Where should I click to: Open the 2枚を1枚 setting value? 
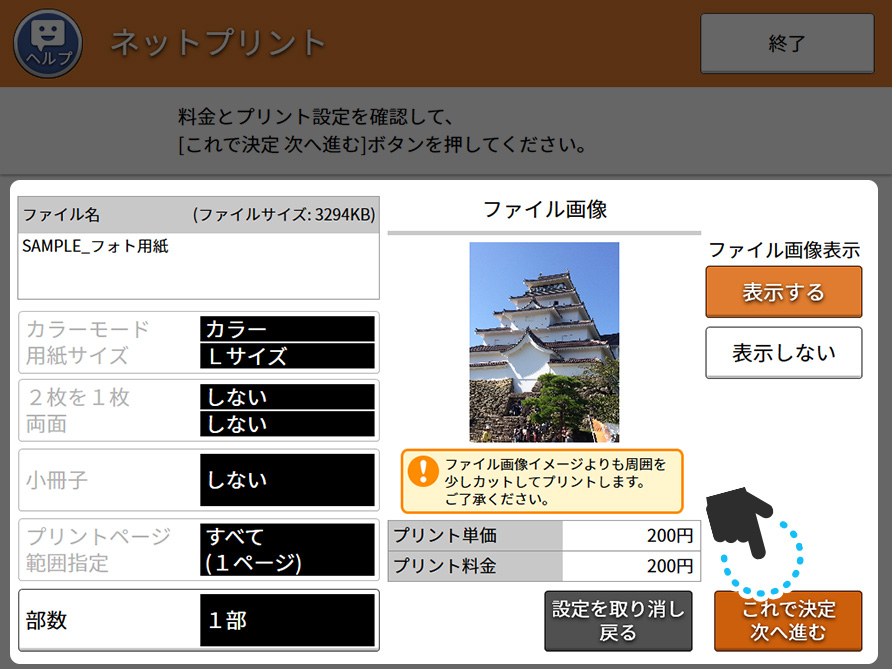(287, 397)
